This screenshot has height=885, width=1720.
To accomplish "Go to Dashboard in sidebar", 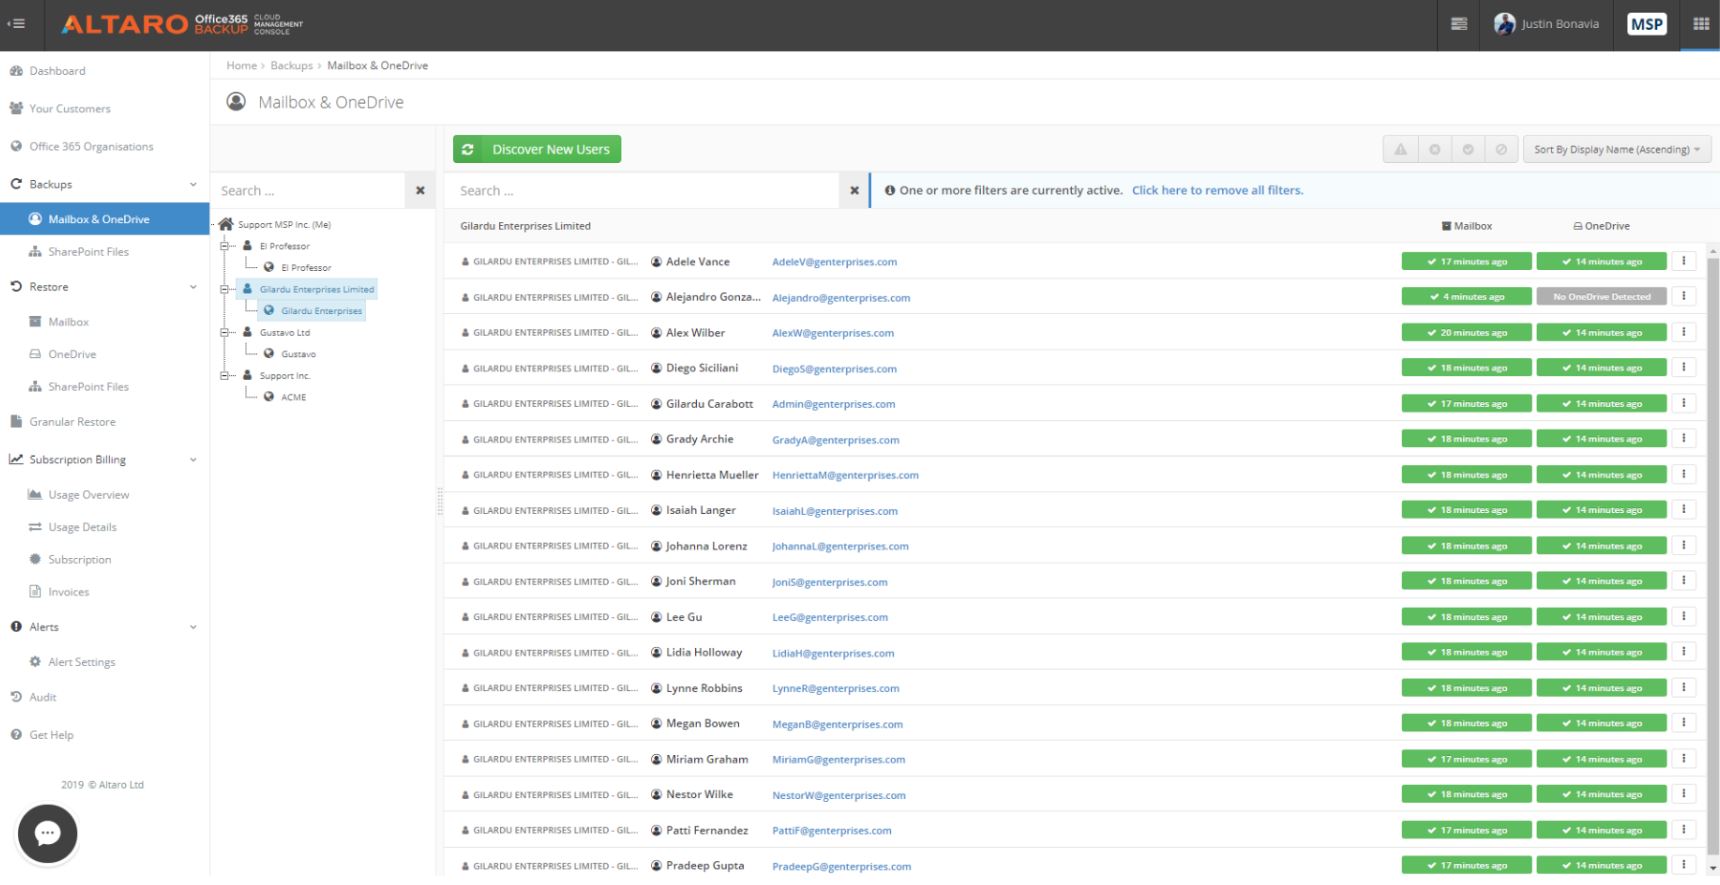I will 57,71.
